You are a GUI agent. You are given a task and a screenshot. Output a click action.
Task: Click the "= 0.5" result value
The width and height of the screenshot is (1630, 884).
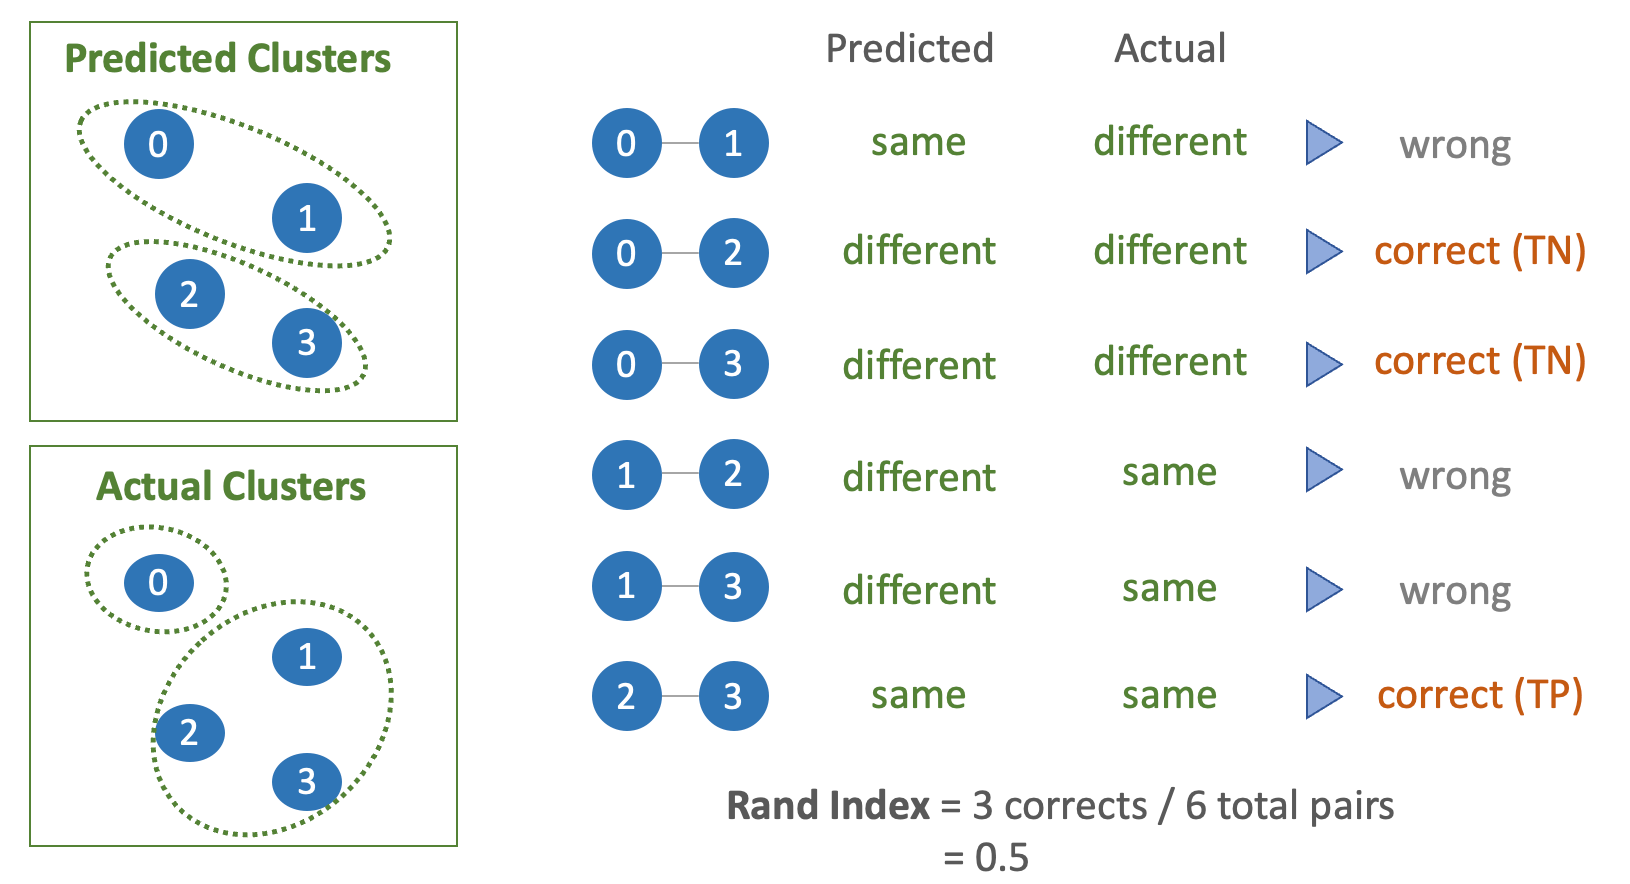click(x=985, y=858)
